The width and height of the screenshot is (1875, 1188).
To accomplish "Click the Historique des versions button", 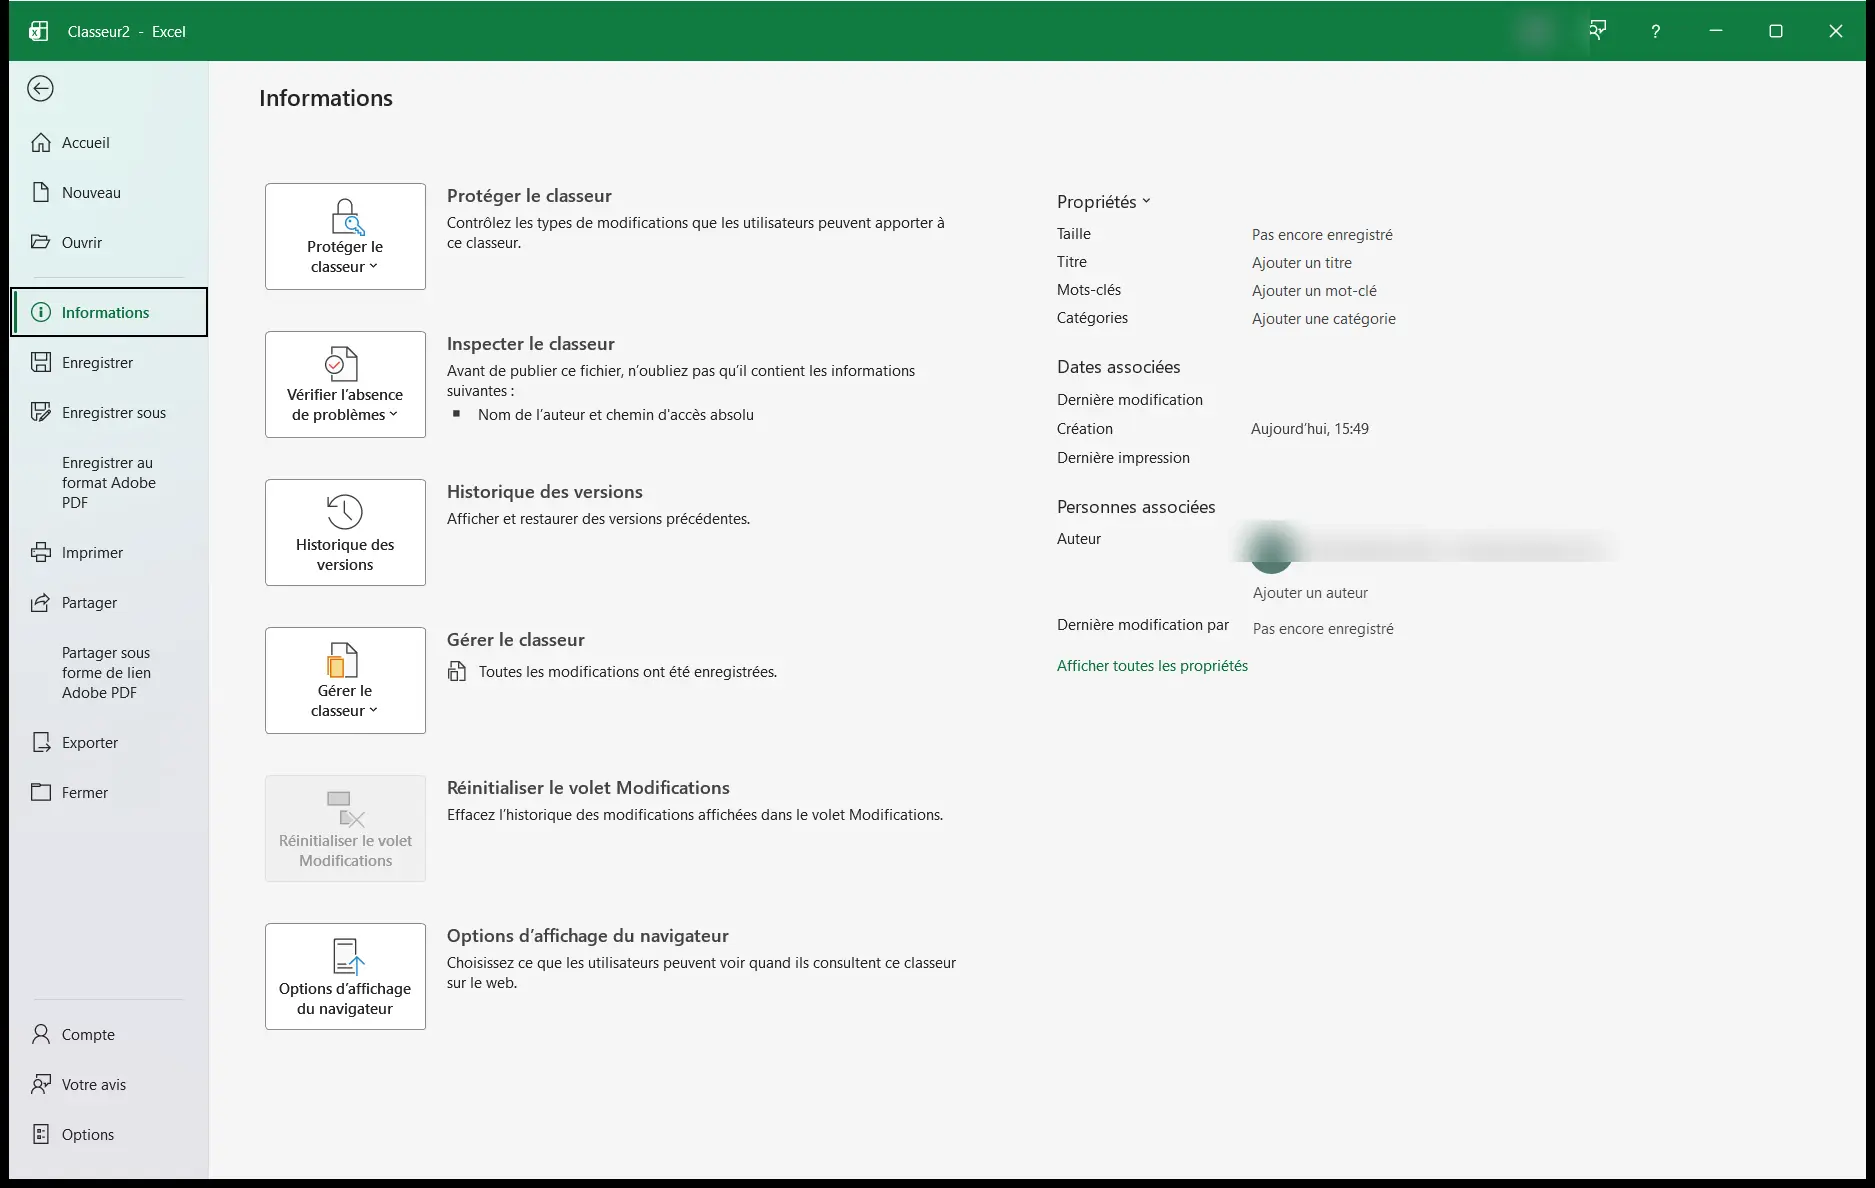I will pyautogui.click(x=345, y=532).
